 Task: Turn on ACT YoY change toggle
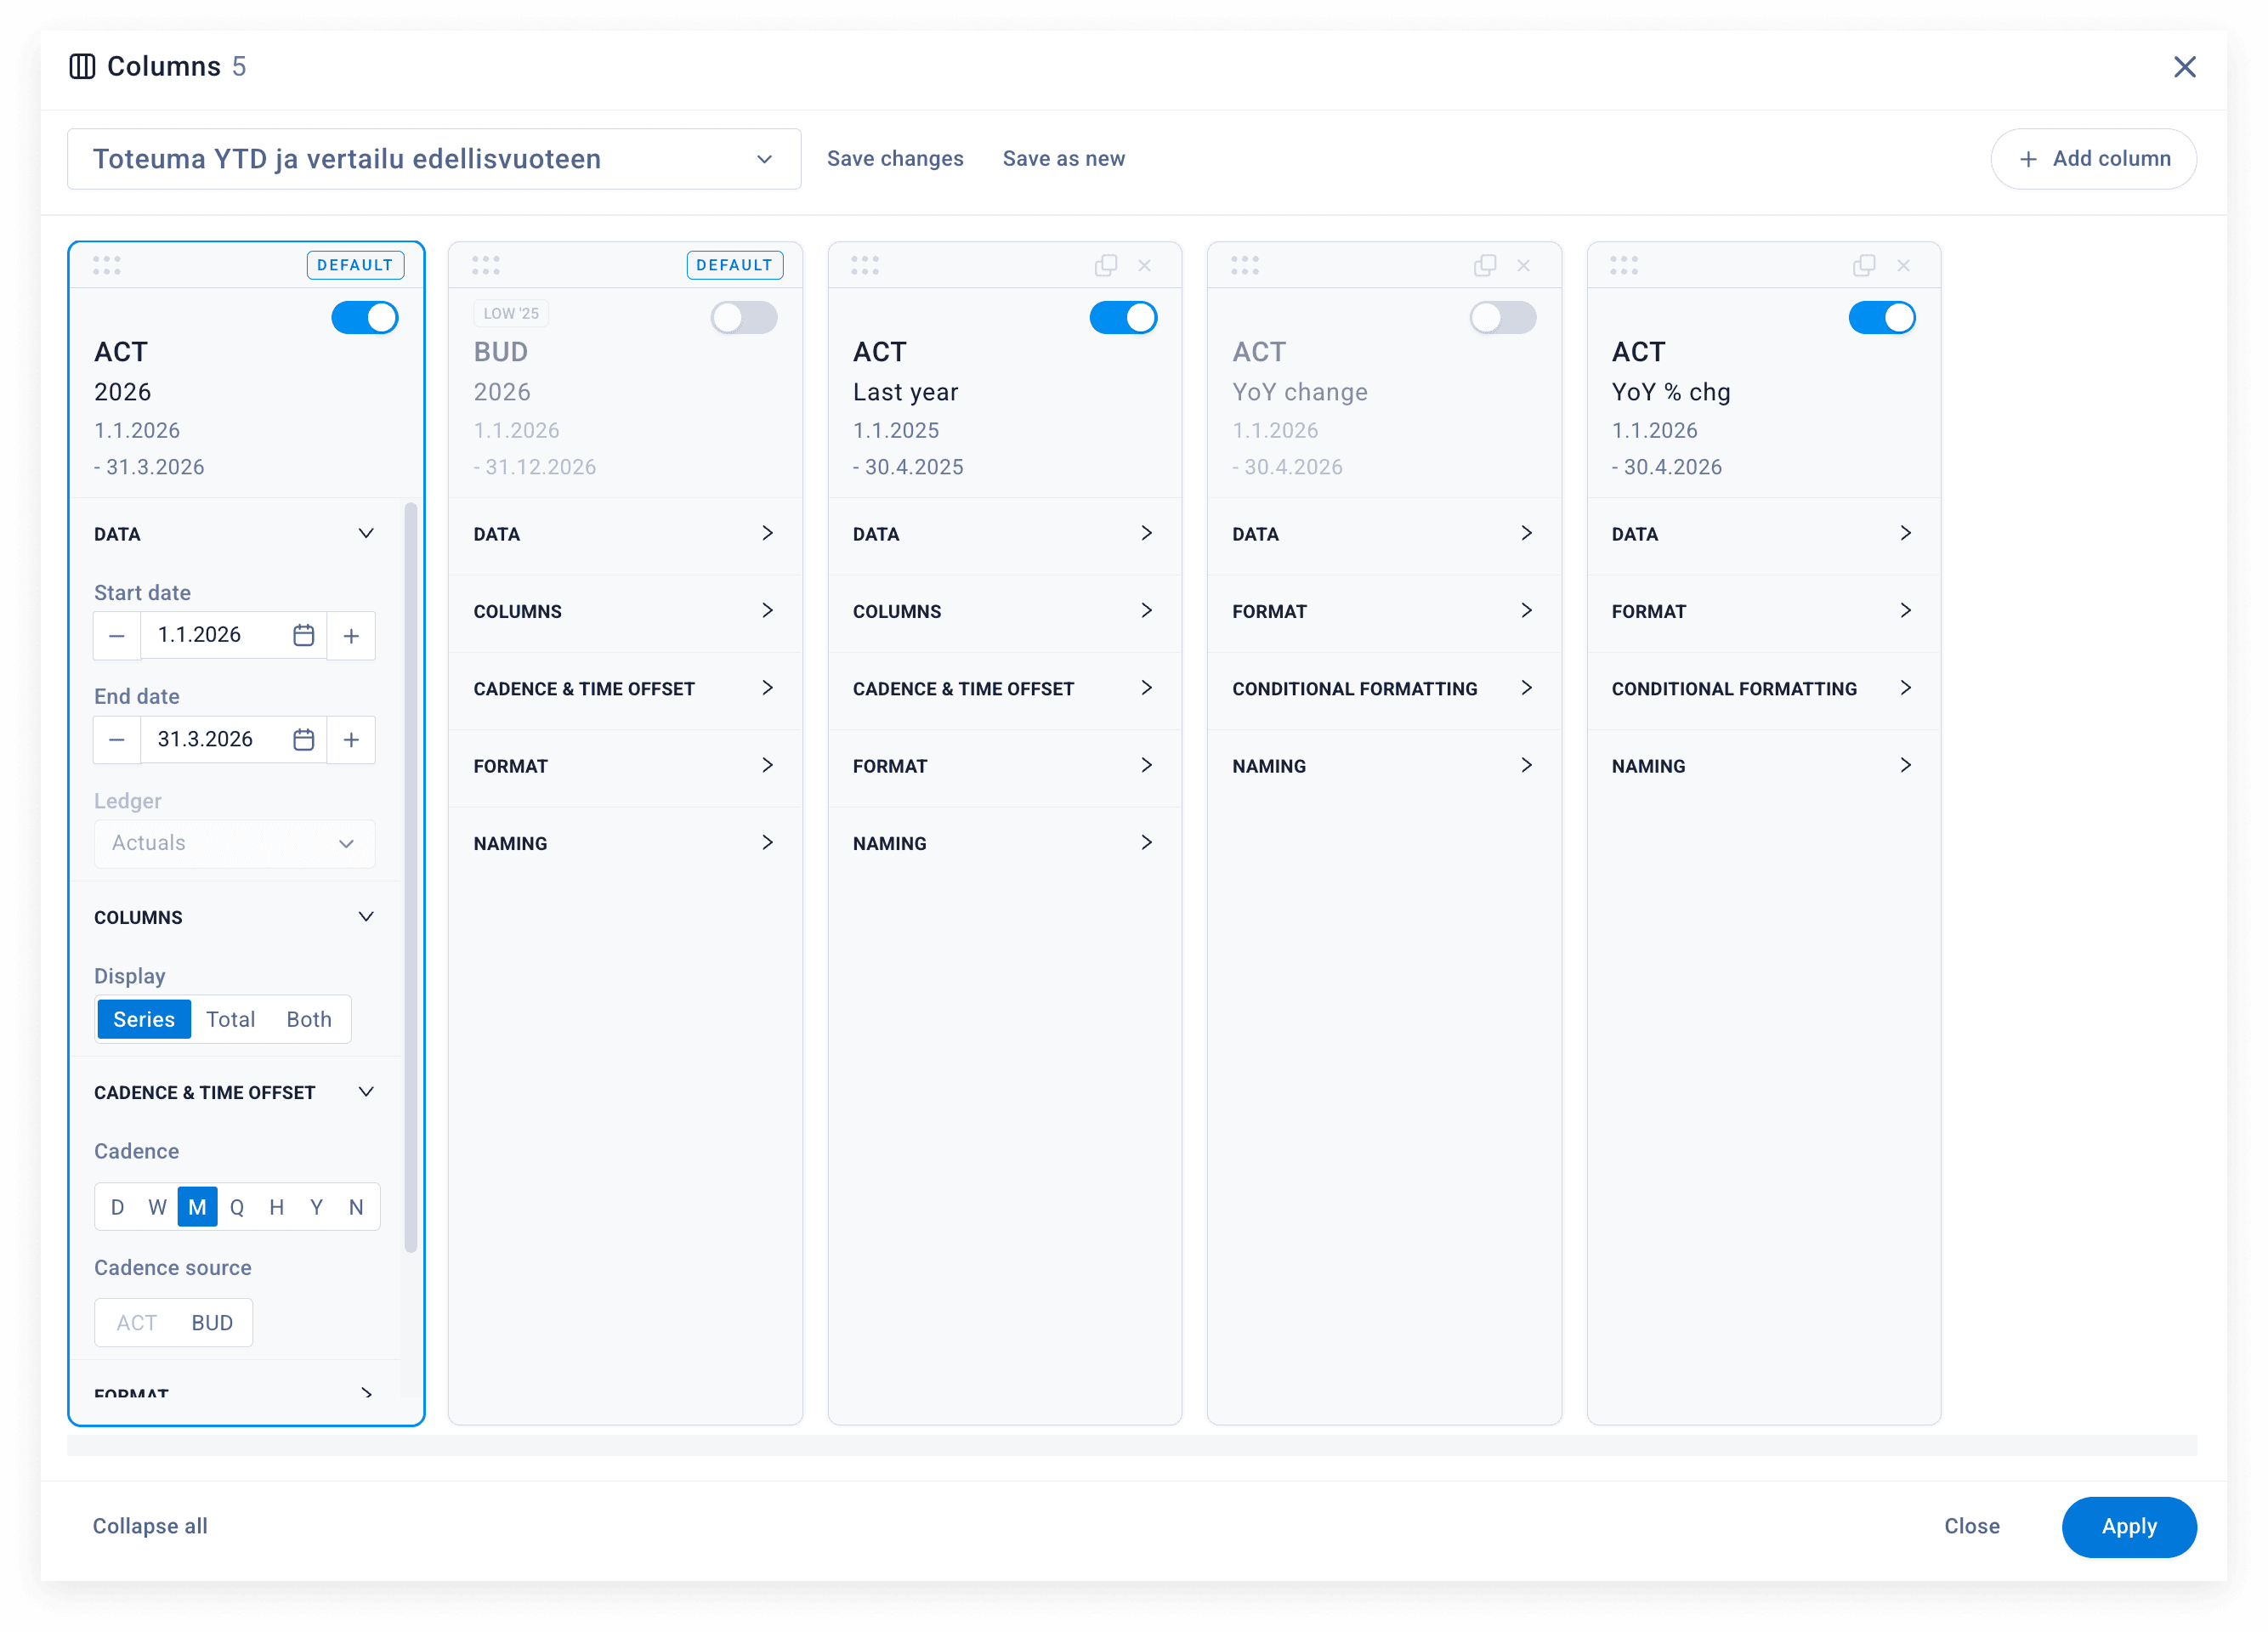point(1502,318)
